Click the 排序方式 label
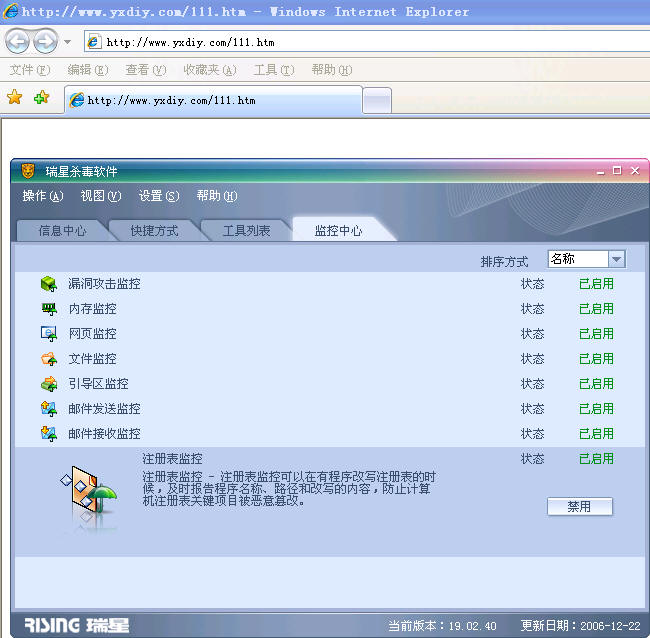 tap(504, 262)
